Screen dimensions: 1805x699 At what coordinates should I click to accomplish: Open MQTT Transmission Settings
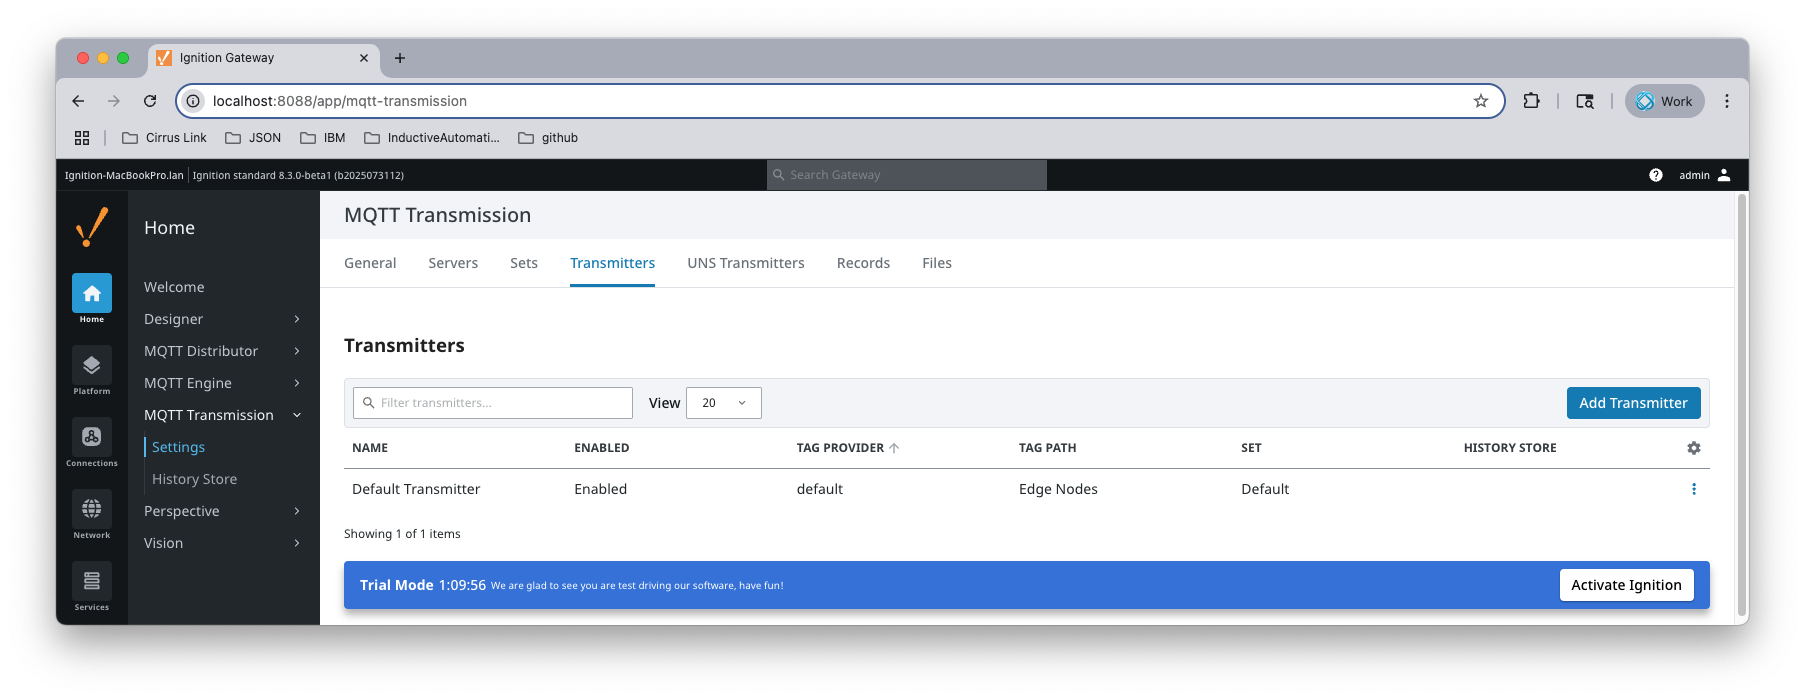[178, 447]
